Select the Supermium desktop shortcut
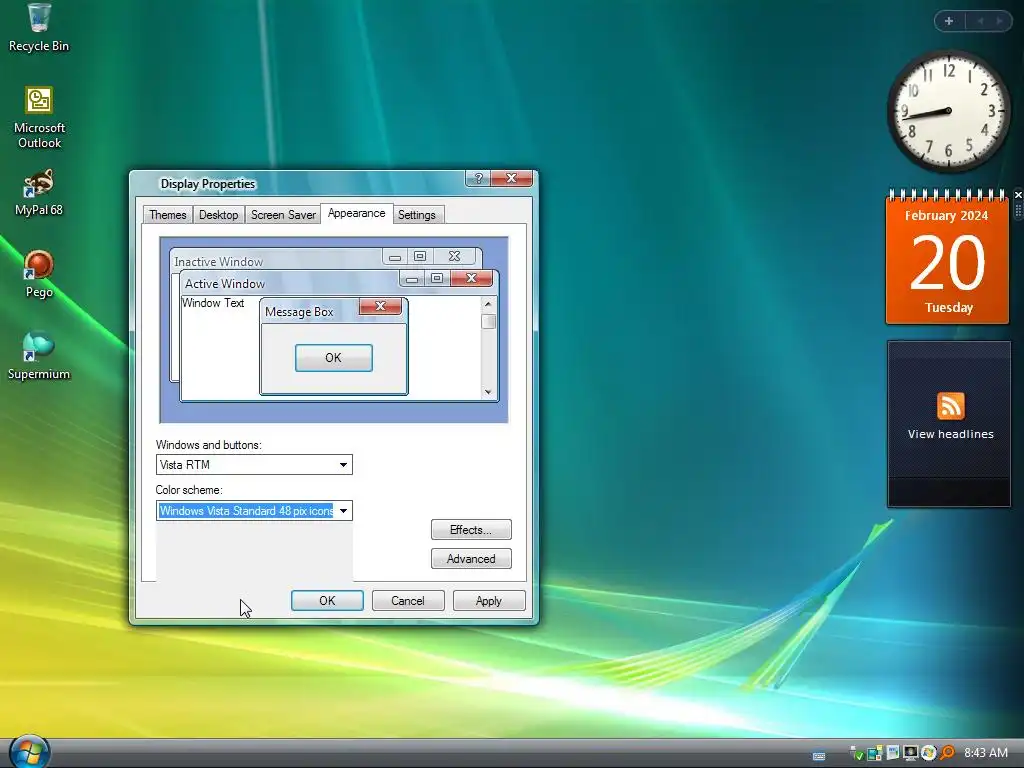Image resolution: width=1024 pixels, height=768 pixels. coord(39,357)
